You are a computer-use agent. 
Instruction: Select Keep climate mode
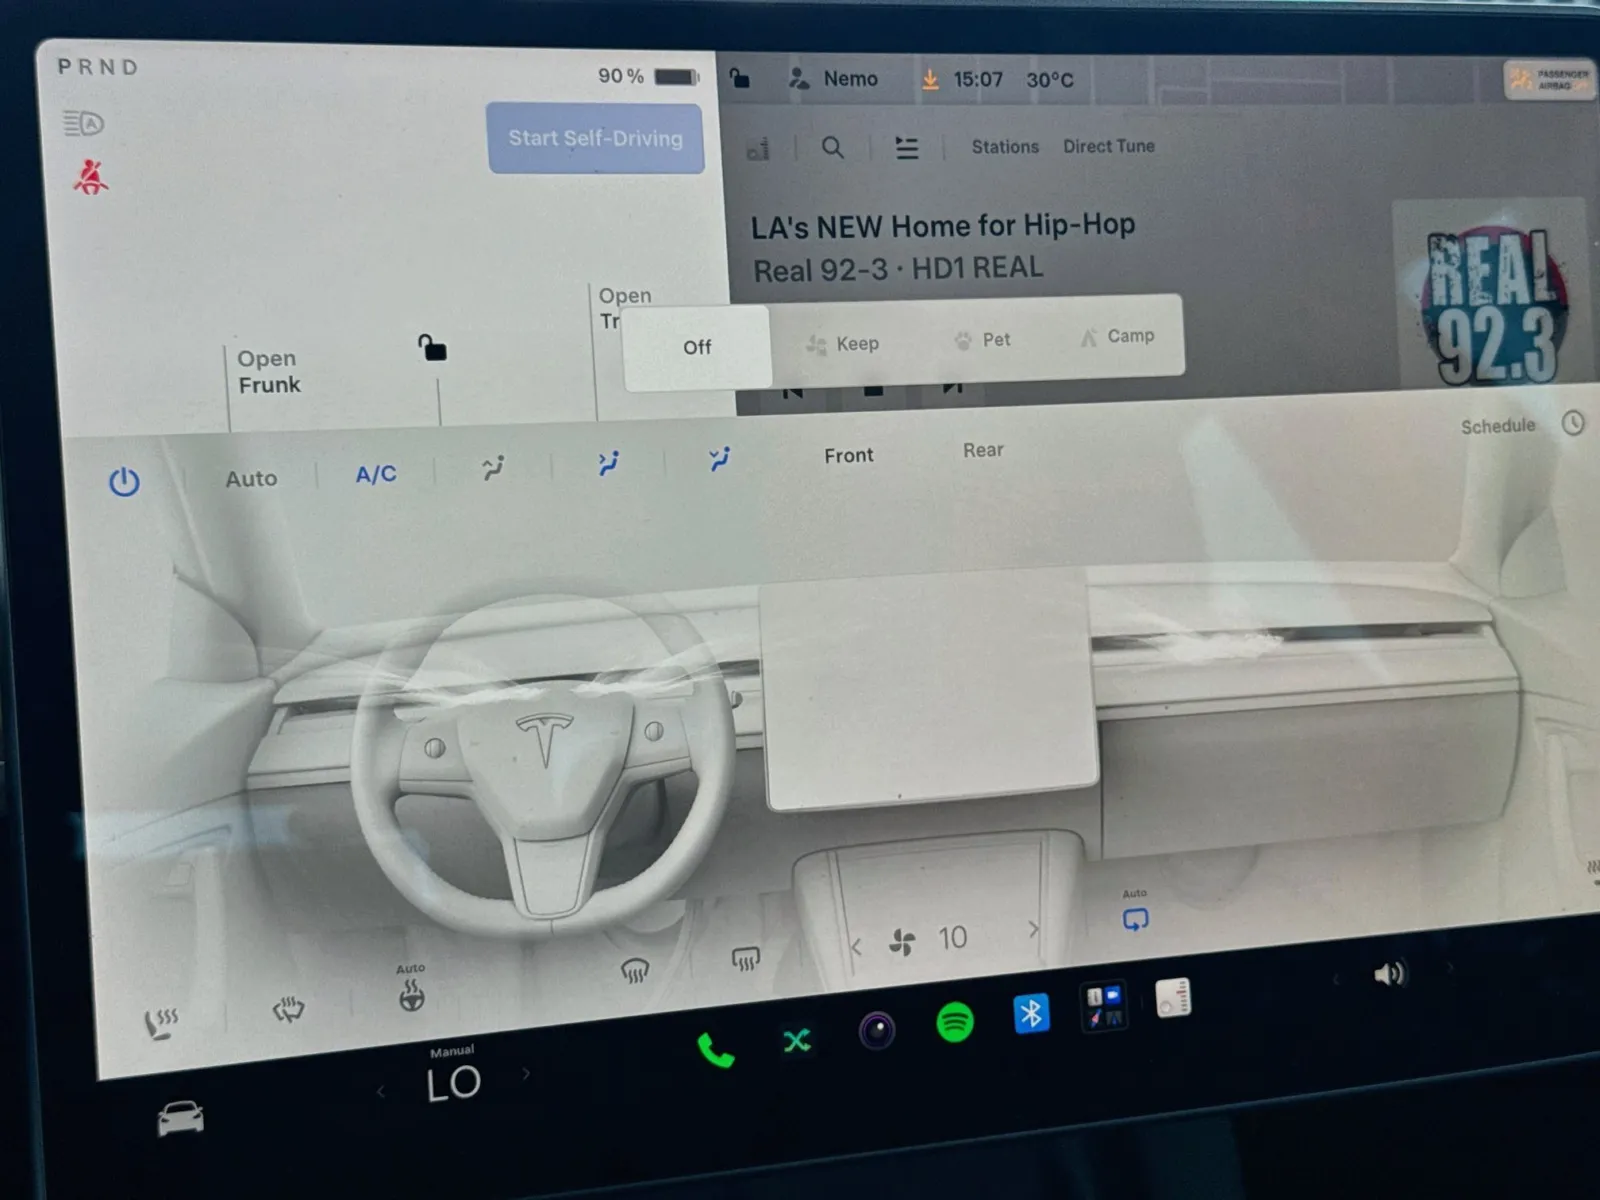(843, 344)
